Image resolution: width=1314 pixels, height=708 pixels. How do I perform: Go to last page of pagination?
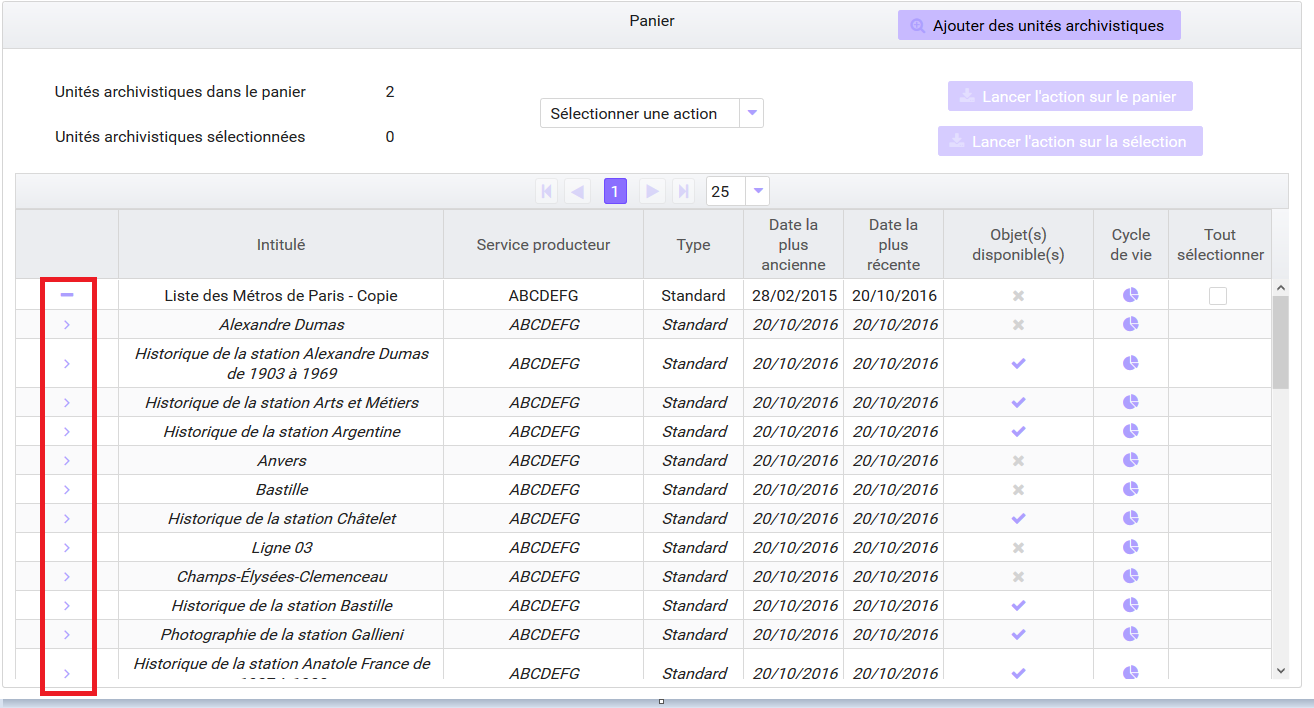tap(684, 191)
